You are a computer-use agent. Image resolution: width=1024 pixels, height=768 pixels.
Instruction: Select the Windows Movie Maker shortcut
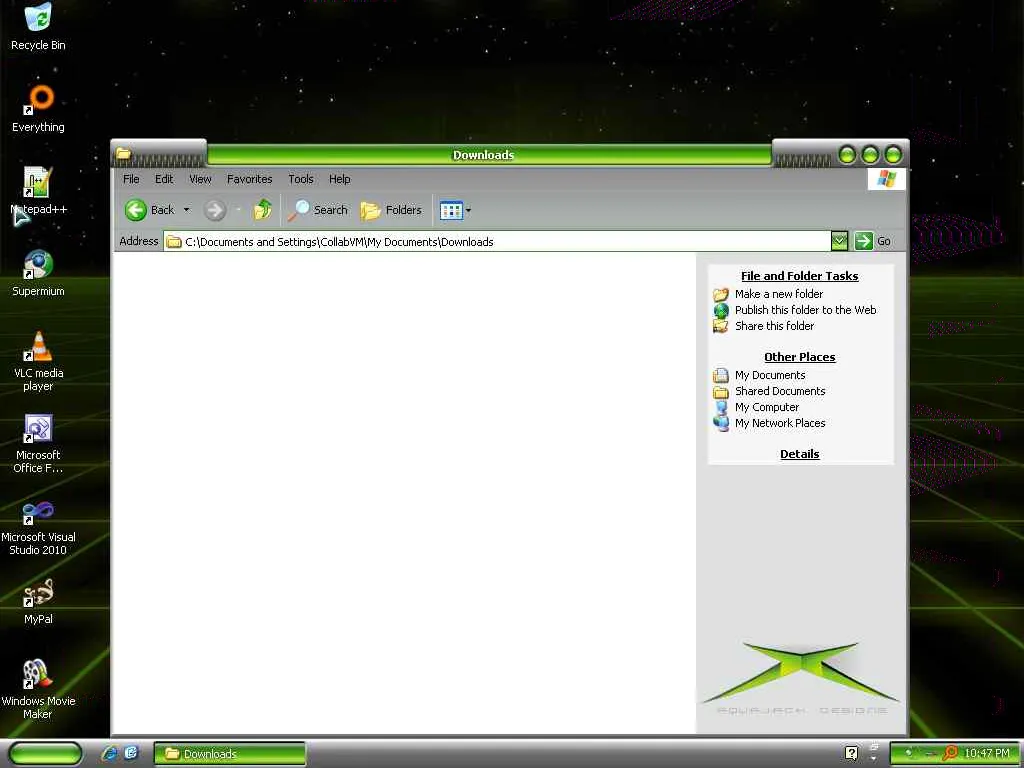(x=38, y=690)
